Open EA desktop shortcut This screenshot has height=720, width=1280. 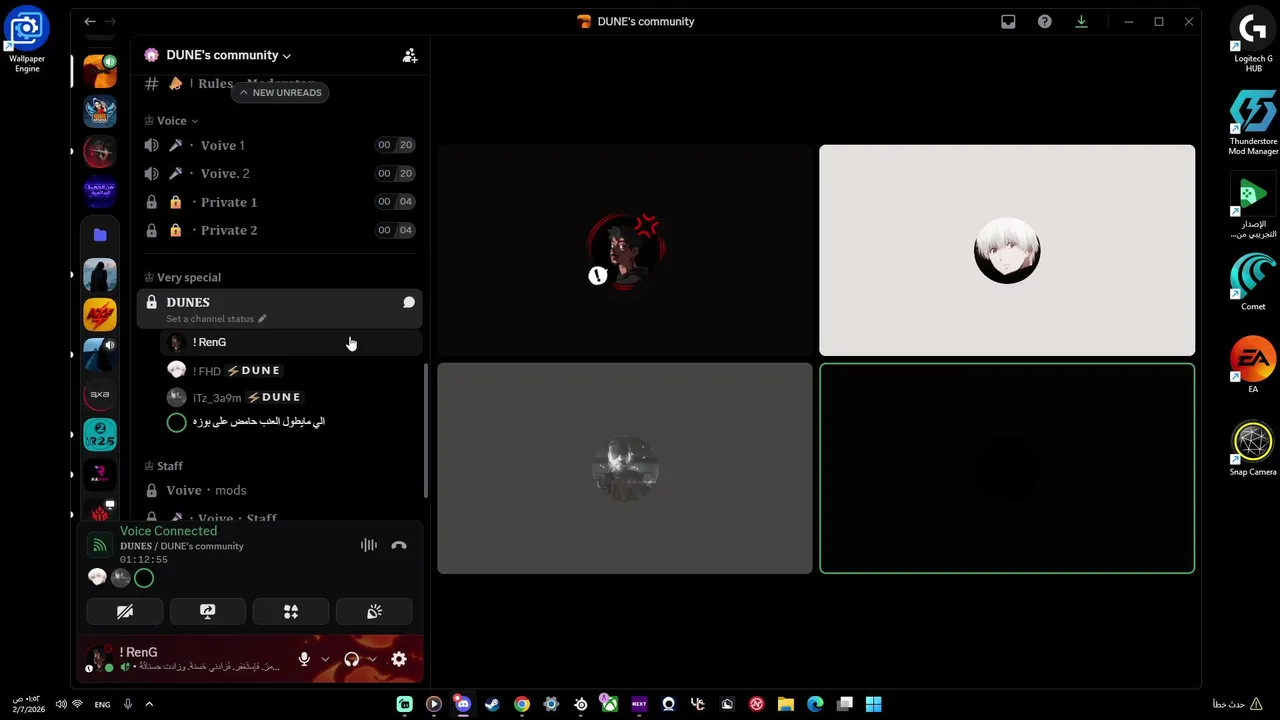click(x=1253, y=365)
